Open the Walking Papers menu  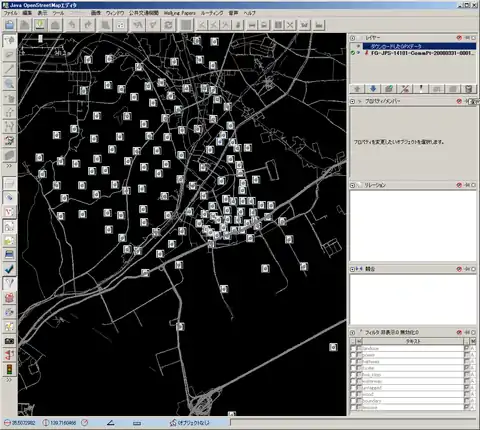tap(179, 13)
